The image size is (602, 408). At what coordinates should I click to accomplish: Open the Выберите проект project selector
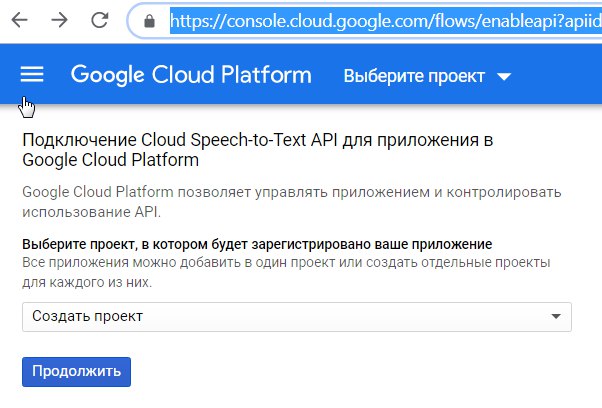(x=427, y=76)
